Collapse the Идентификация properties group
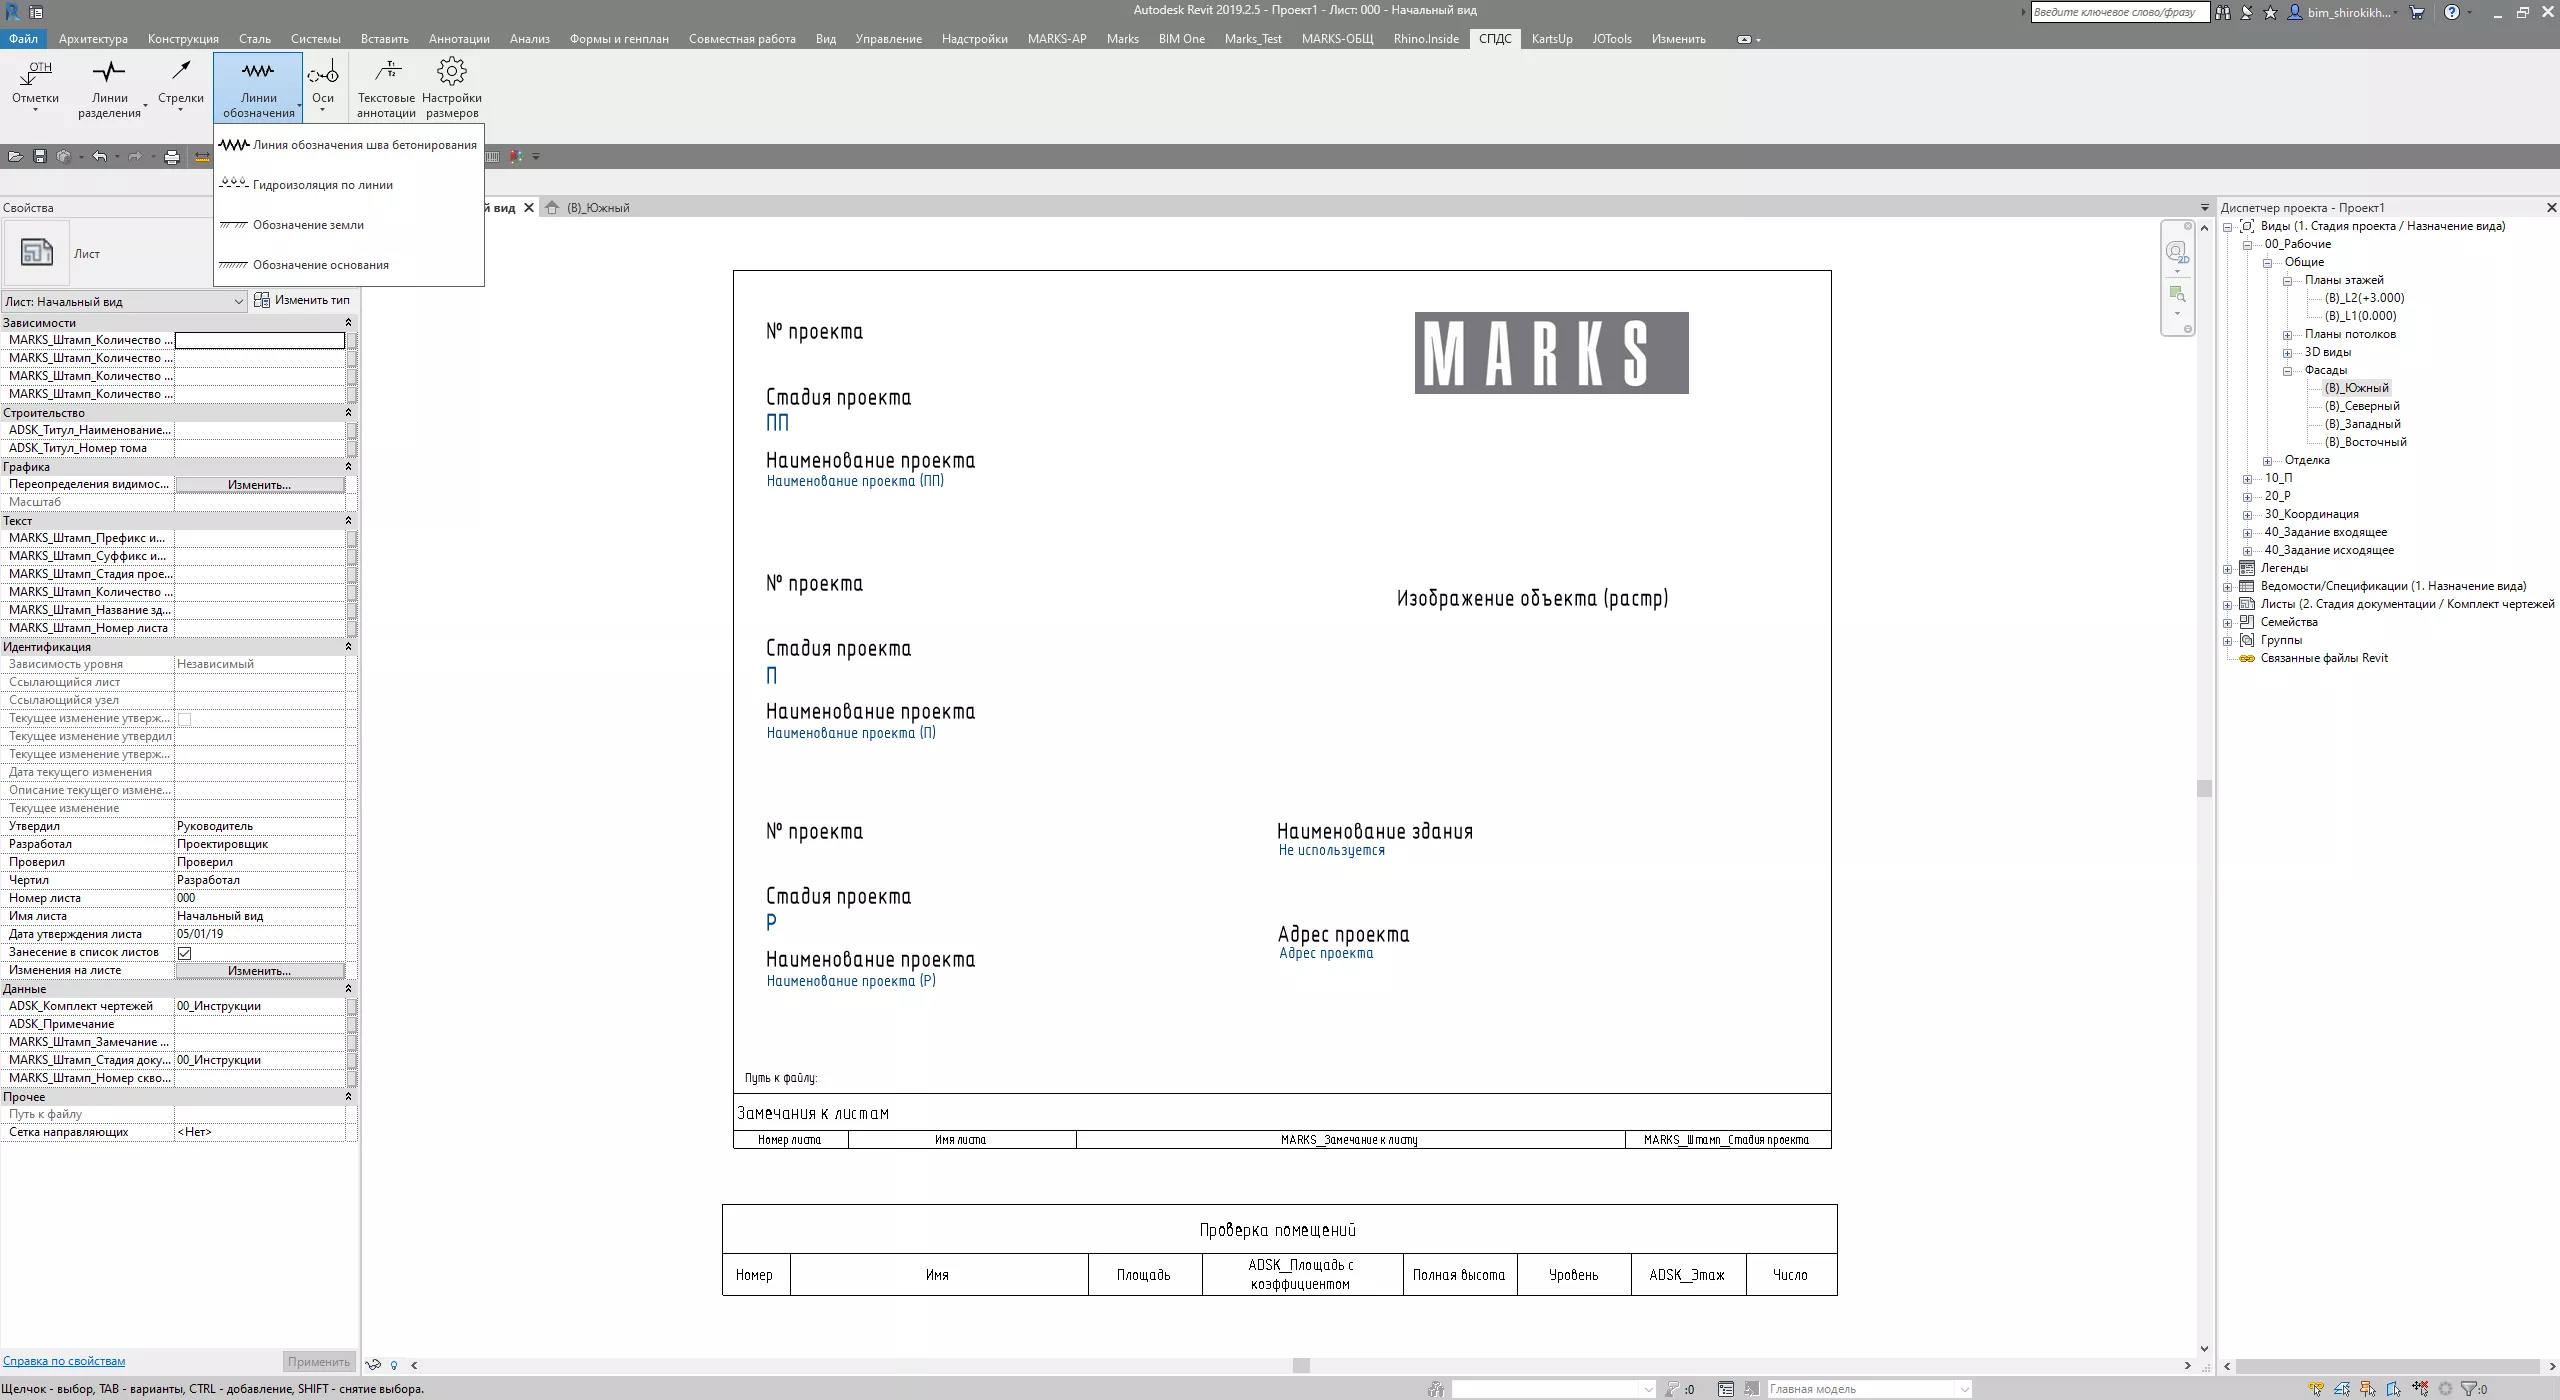2560x1400 pixels. (348, 647)
